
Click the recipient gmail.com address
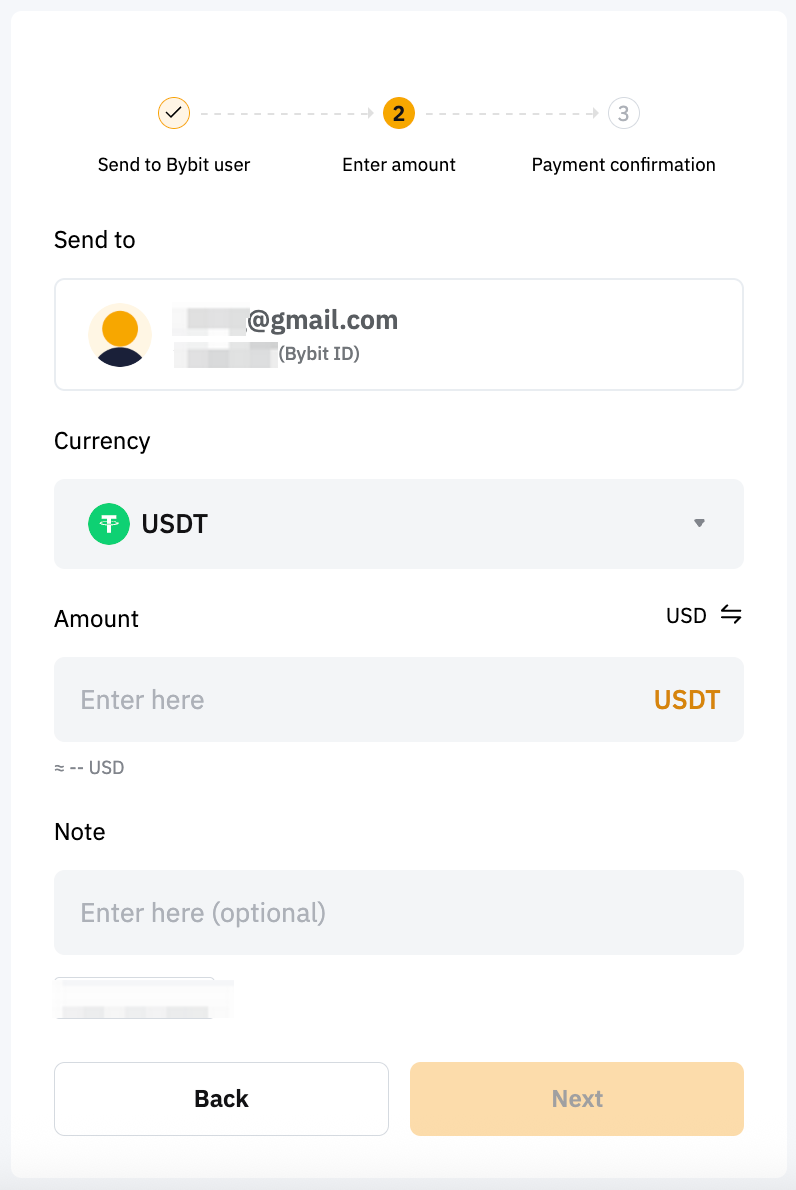click(x=322, y=320)
